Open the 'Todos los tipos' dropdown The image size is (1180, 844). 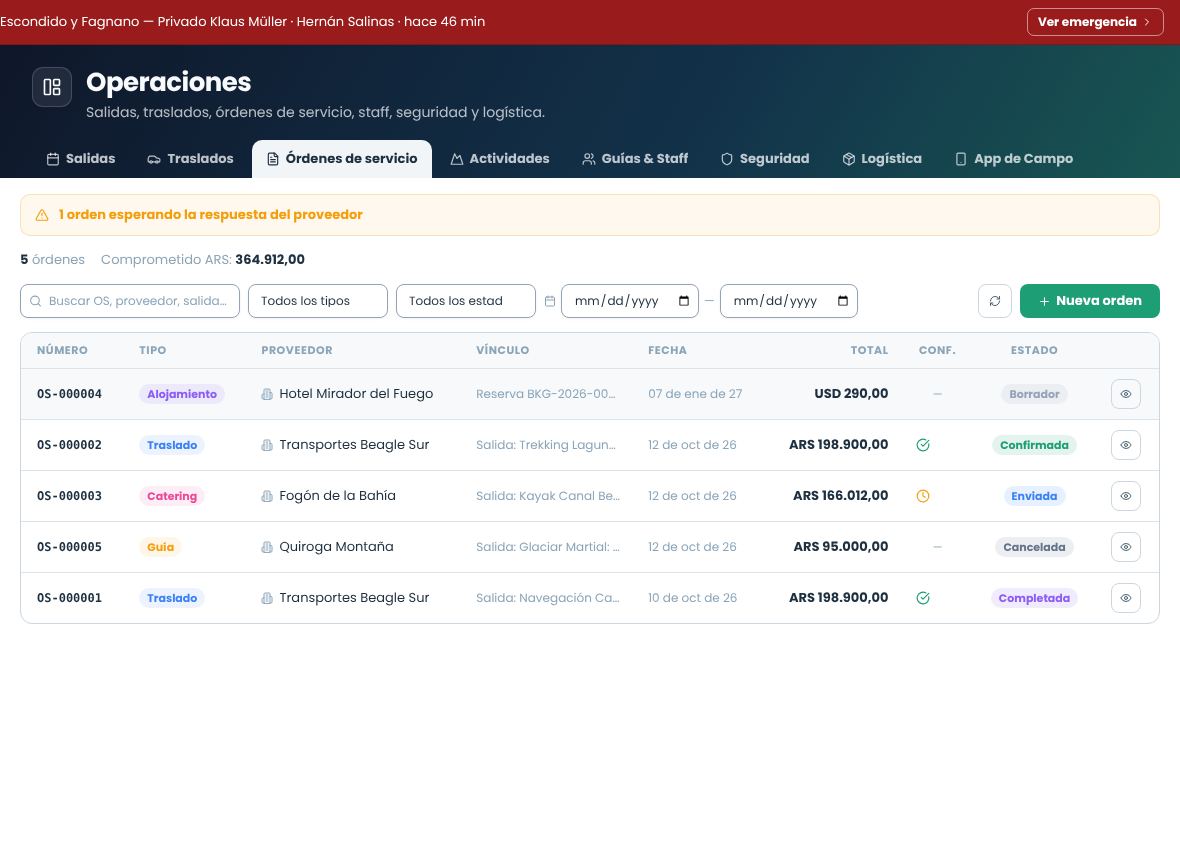318,301
